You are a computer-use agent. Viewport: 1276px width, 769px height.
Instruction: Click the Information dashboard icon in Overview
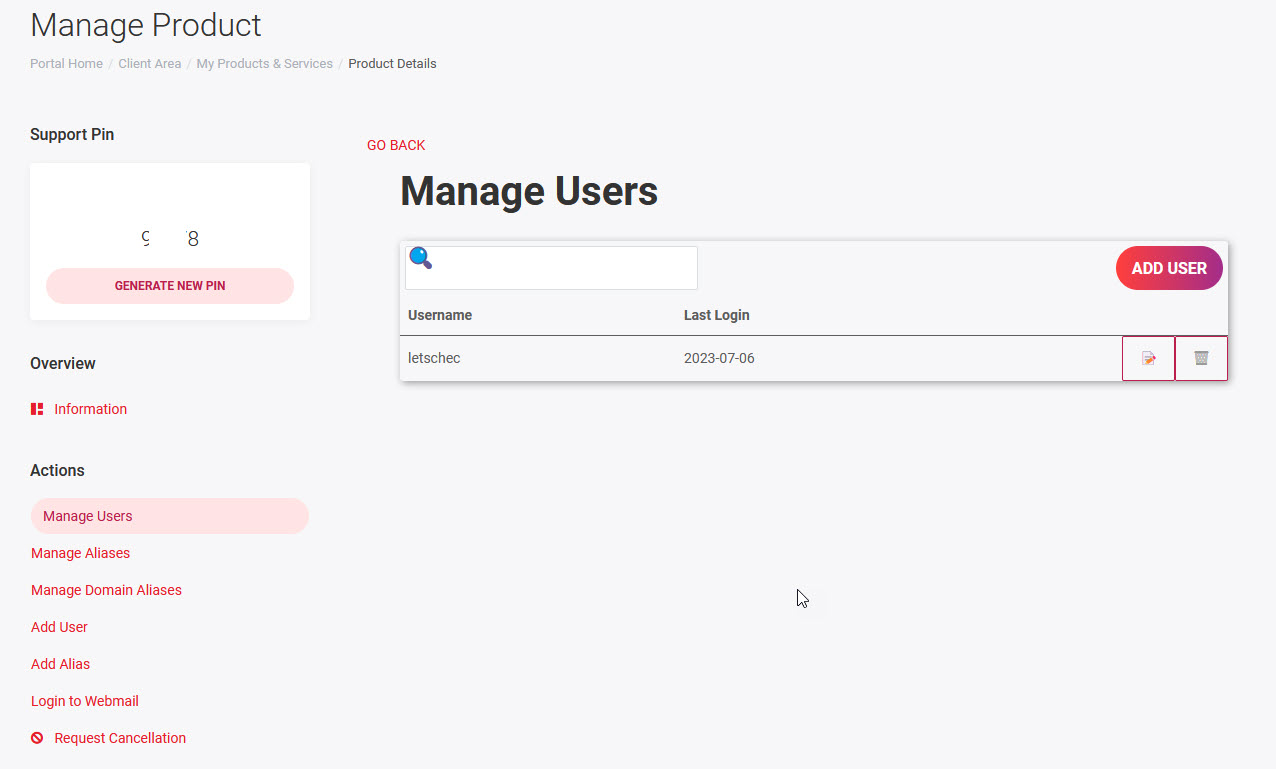click(37, 409)
